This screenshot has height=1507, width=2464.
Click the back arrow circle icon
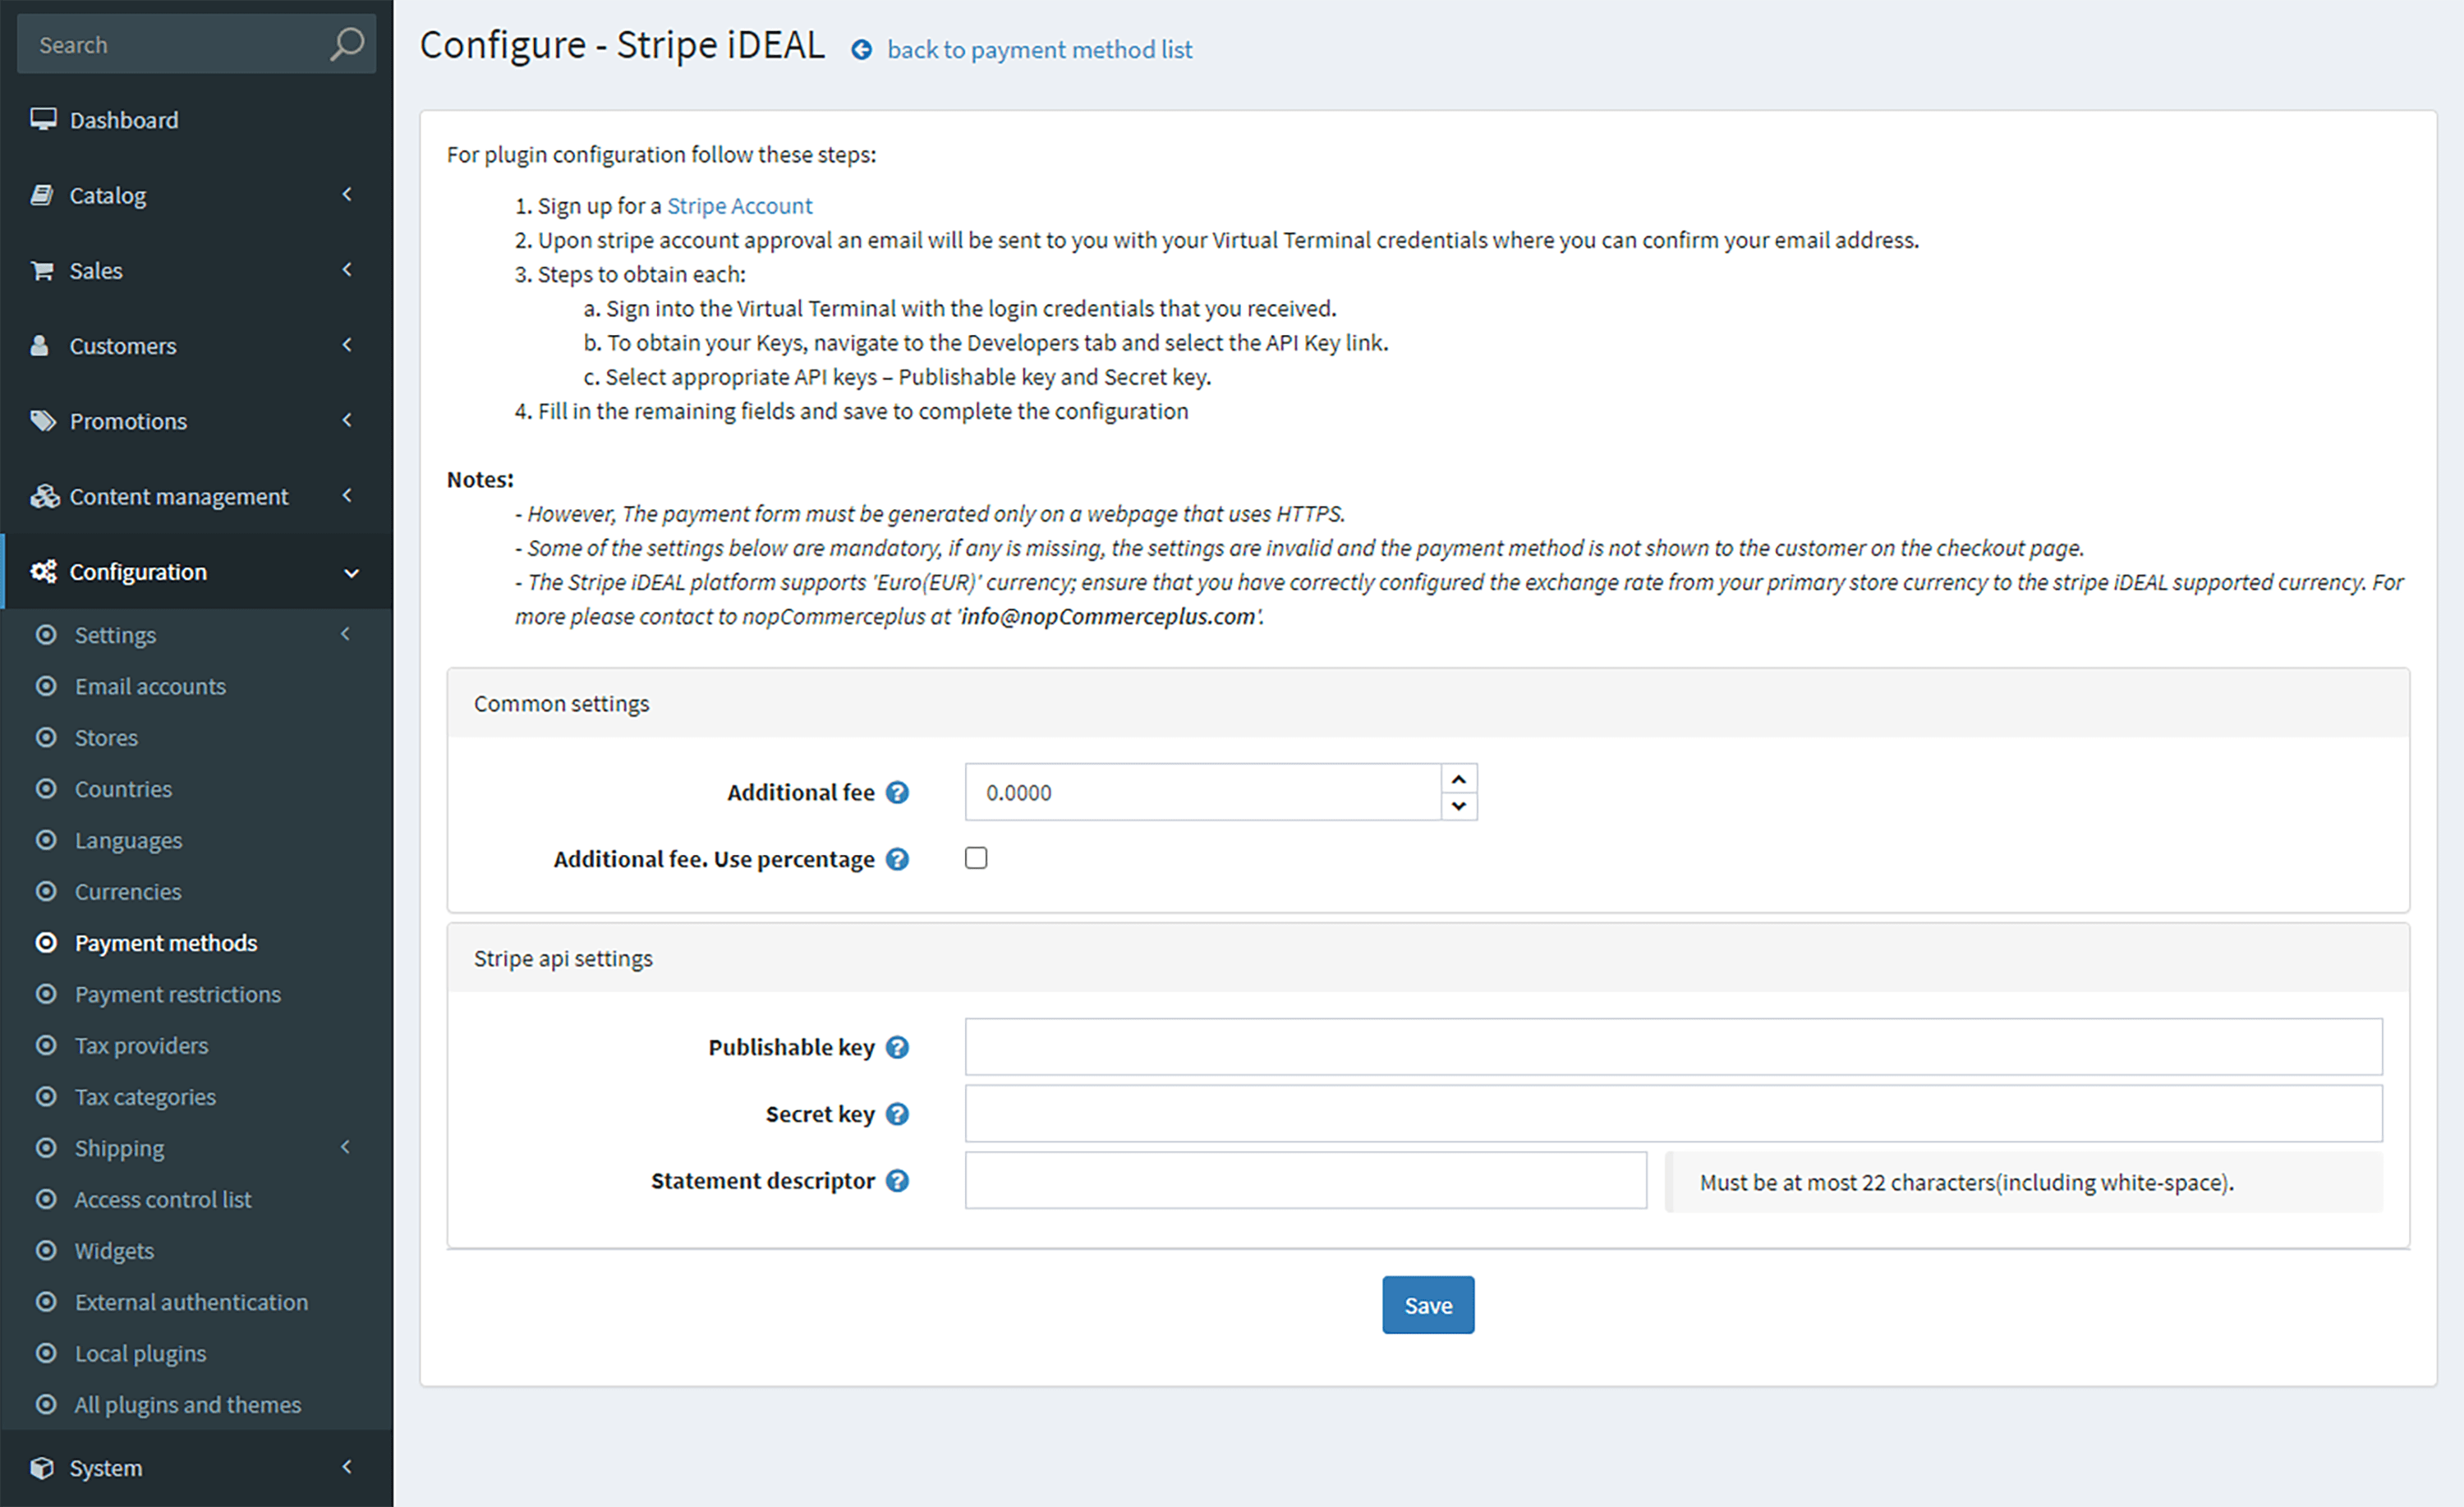point(861,49)
